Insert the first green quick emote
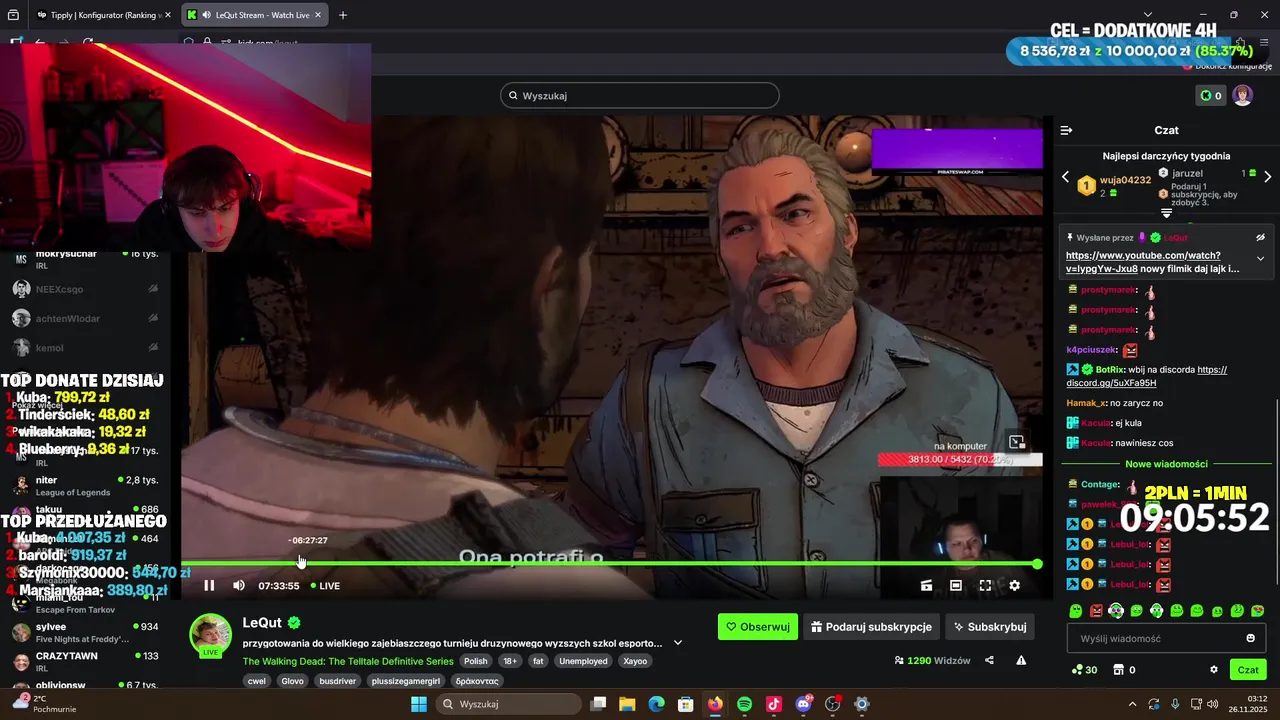 tap(1076, 611)
